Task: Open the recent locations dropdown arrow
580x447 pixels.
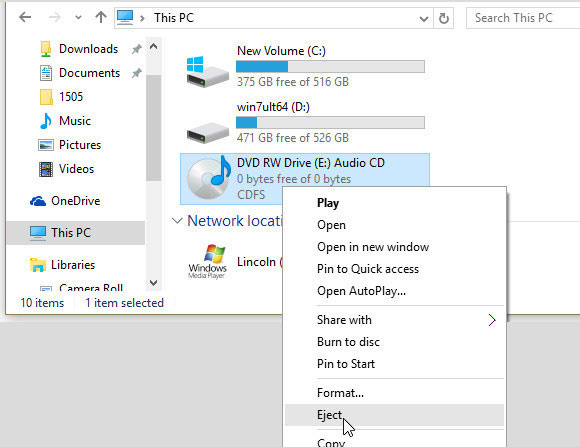Action: click(x=78, y=17)
